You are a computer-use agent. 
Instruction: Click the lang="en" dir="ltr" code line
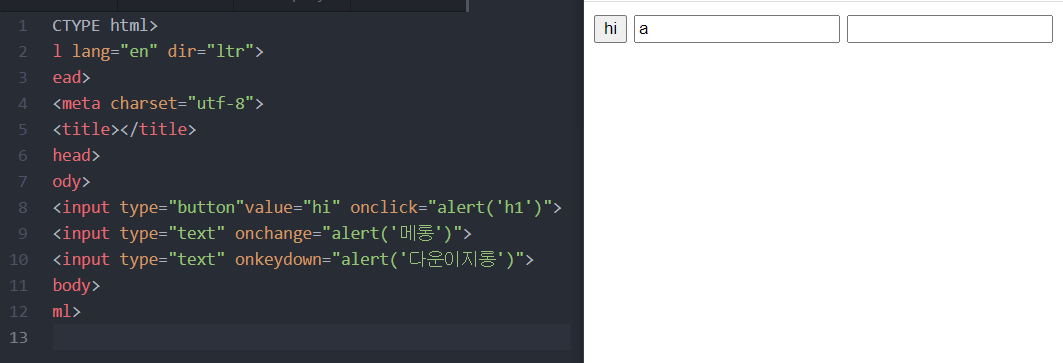[x=158, y=52]
